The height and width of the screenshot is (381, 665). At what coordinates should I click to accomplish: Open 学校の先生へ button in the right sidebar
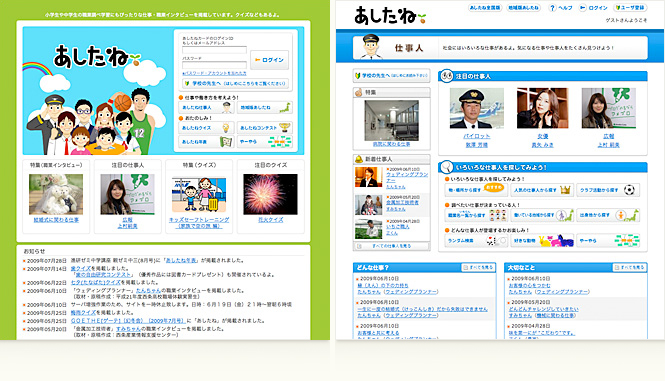pos(391,76)
